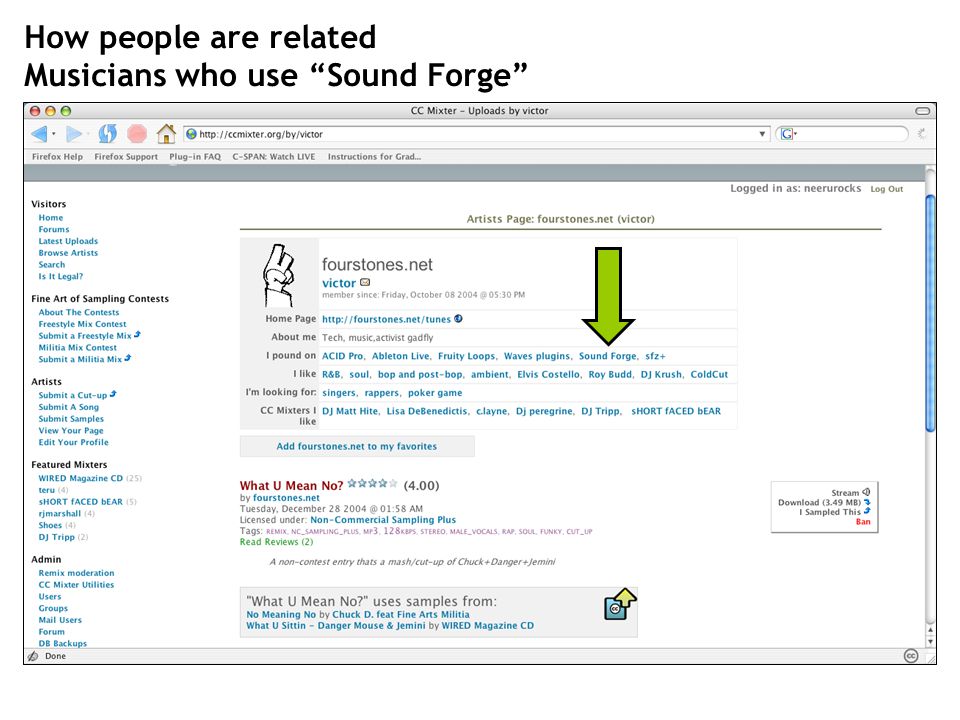Select the ACID Pro tag link
Viewport: 960px width, 720px height.
point(342,356)
